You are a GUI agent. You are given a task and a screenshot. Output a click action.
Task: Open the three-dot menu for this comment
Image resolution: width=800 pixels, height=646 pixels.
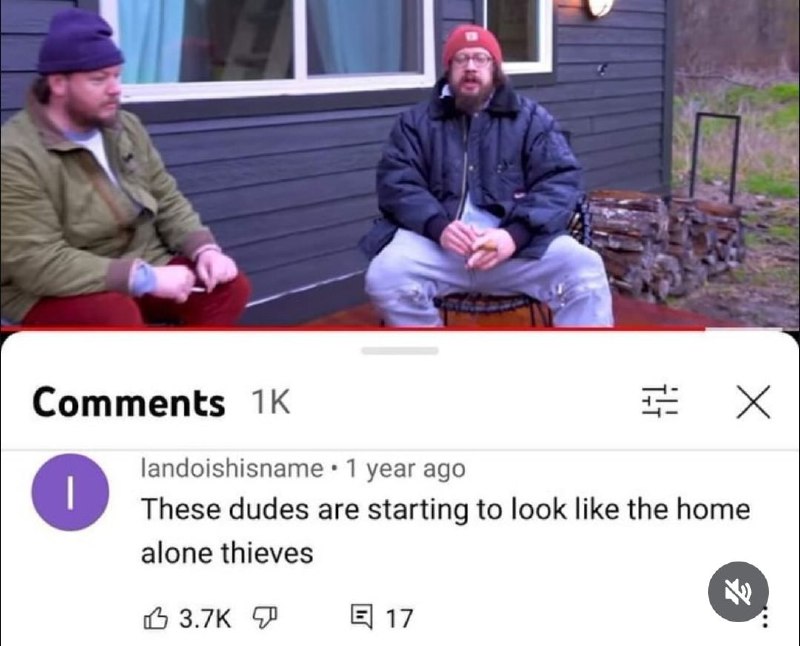pyautogui.click(x=764, y=618)
